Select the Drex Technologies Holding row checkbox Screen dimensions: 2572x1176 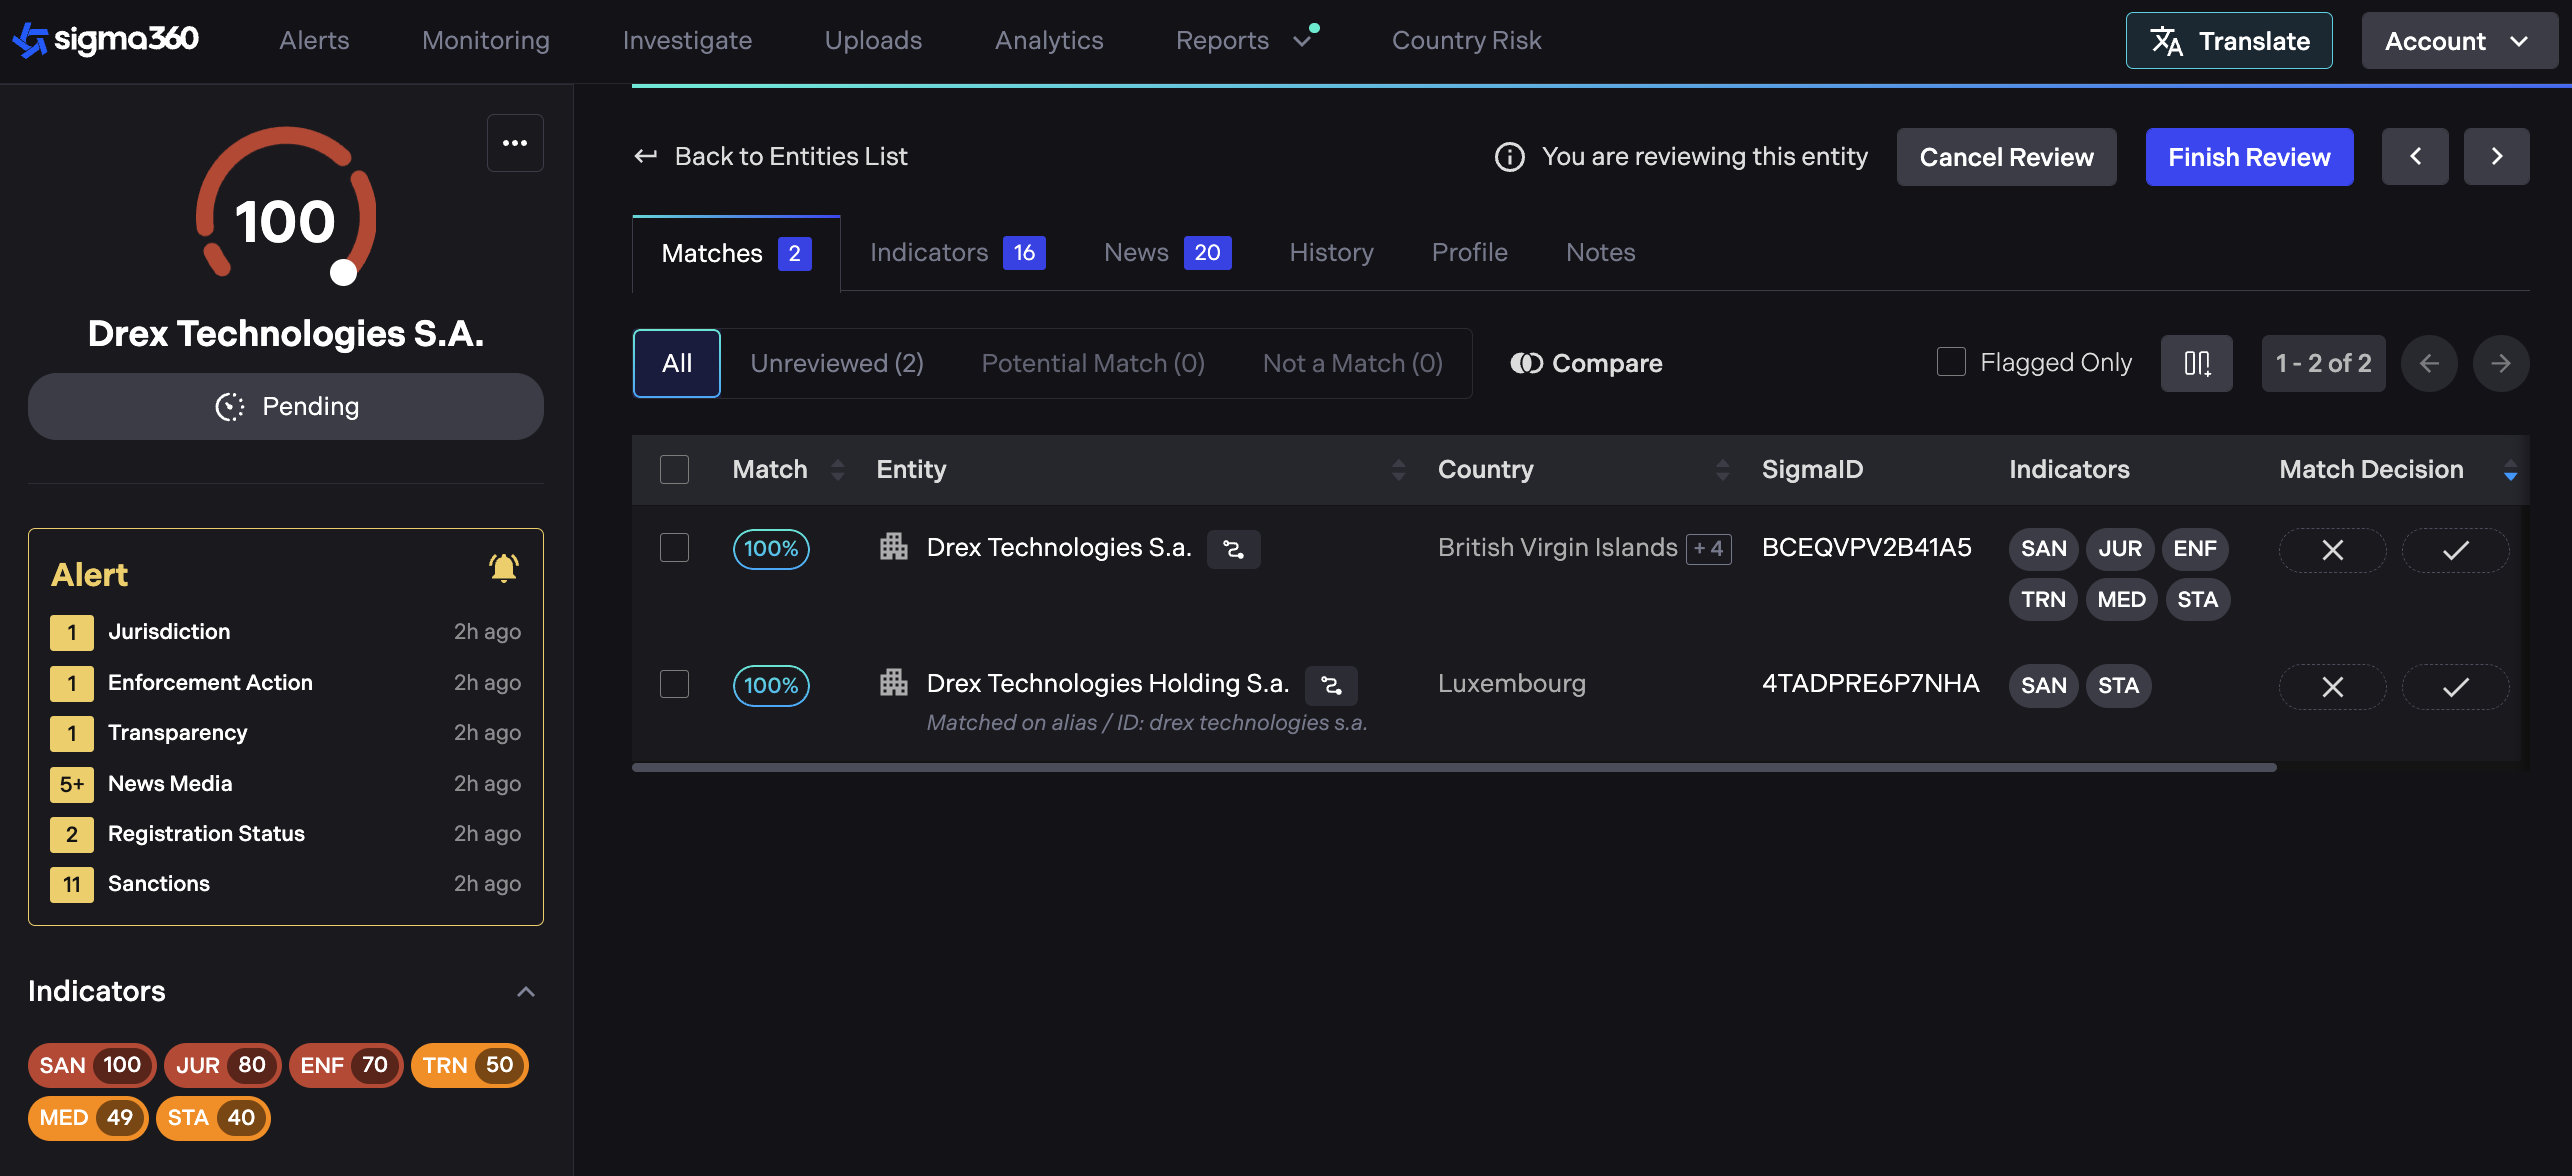(675, 685)
